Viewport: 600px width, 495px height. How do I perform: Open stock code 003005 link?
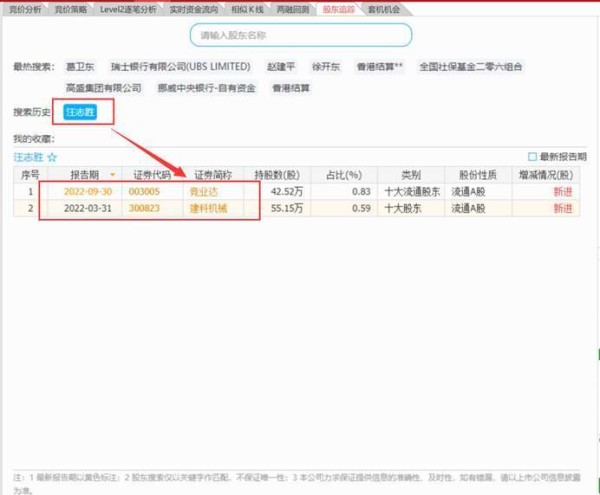145,190
